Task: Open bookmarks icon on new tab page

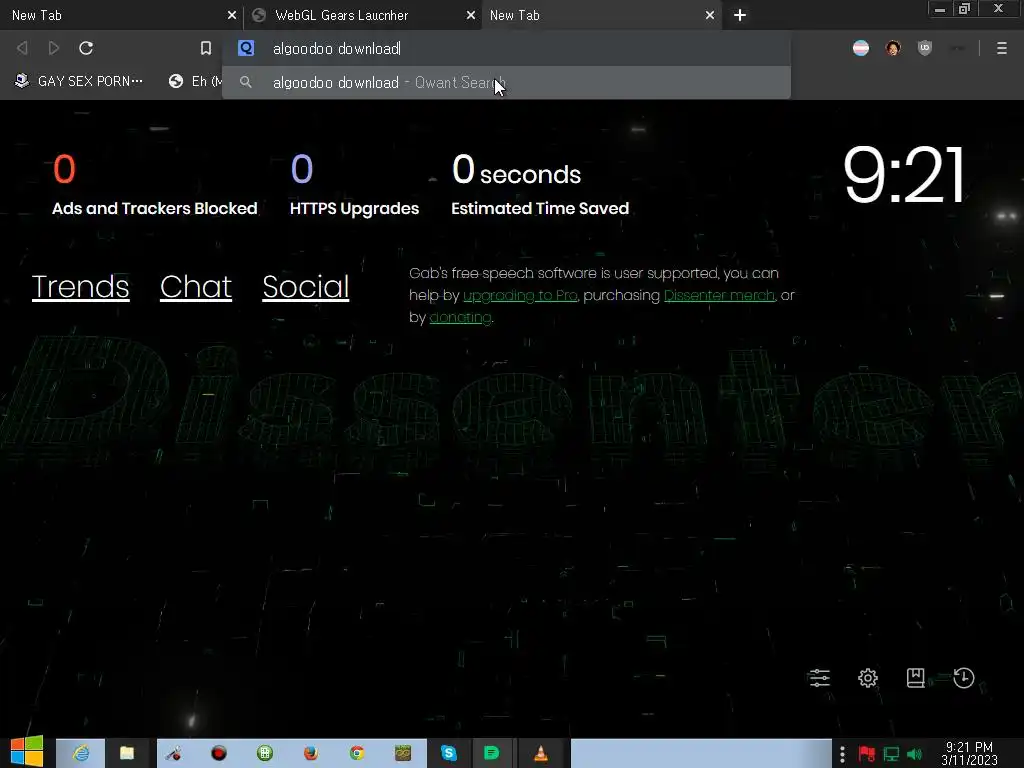Action: 916,678
